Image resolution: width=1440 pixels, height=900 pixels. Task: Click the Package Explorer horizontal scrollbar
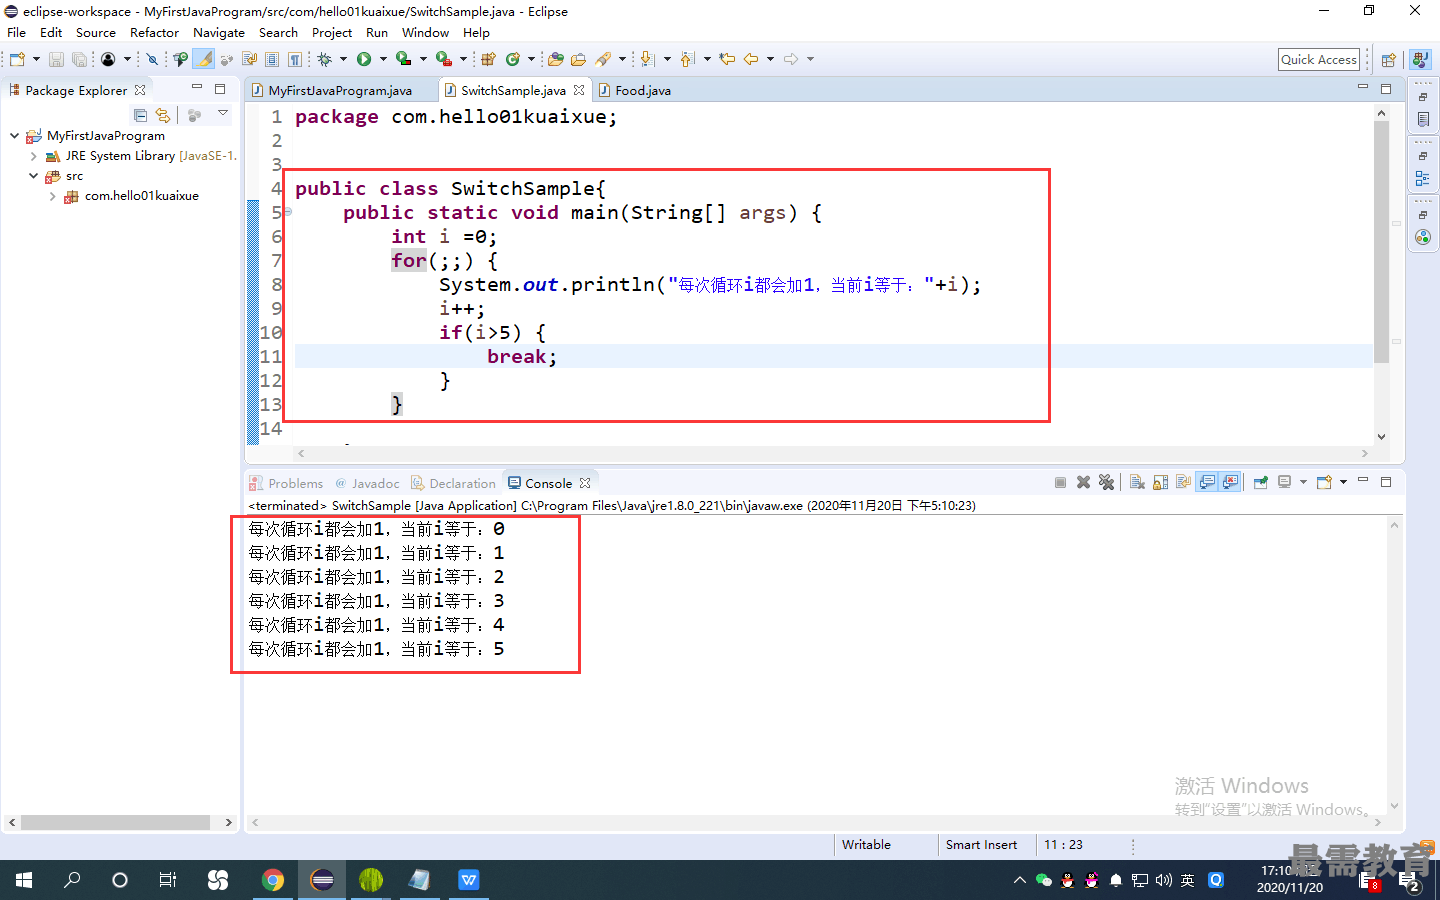pyautogui.click(x=115, y=822)
